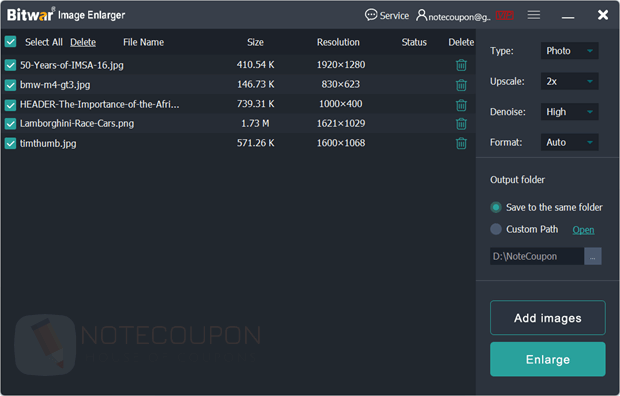Open the Type dropdown showing Photo
The height and width of the screenshot is (396, 620).
pyautogui.click(x=569, y=51)
